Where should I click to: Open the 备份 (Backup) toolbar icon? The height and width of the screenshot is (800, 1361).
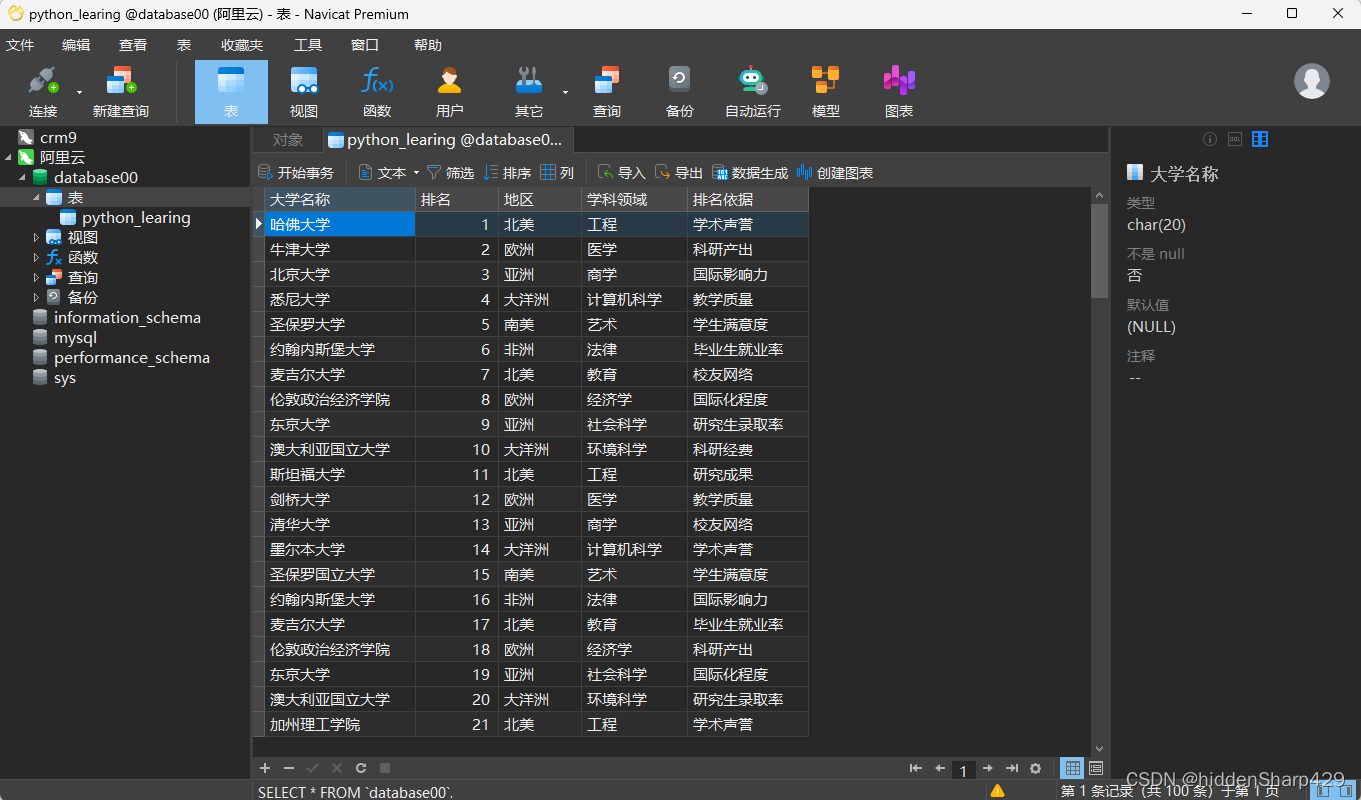tap(680, 91)
